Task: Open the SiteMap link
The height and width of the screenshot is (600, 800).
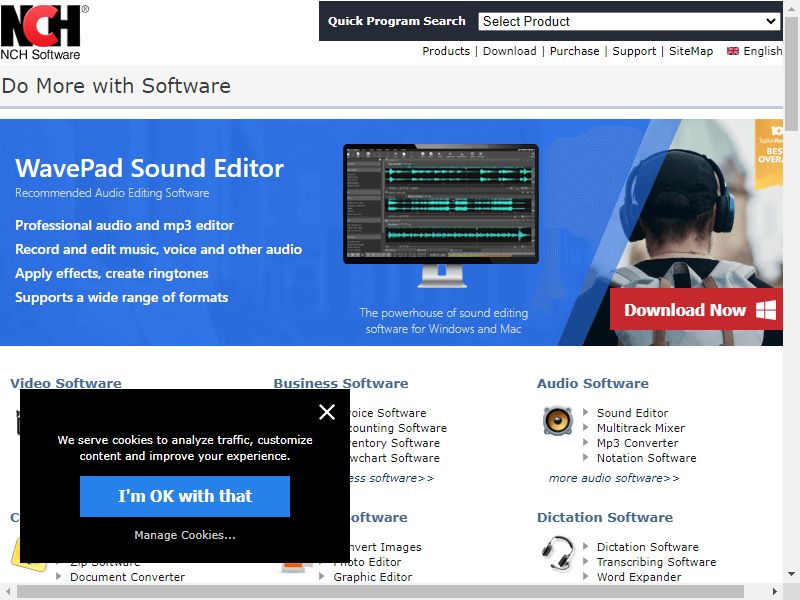Action: pos(690,51)
